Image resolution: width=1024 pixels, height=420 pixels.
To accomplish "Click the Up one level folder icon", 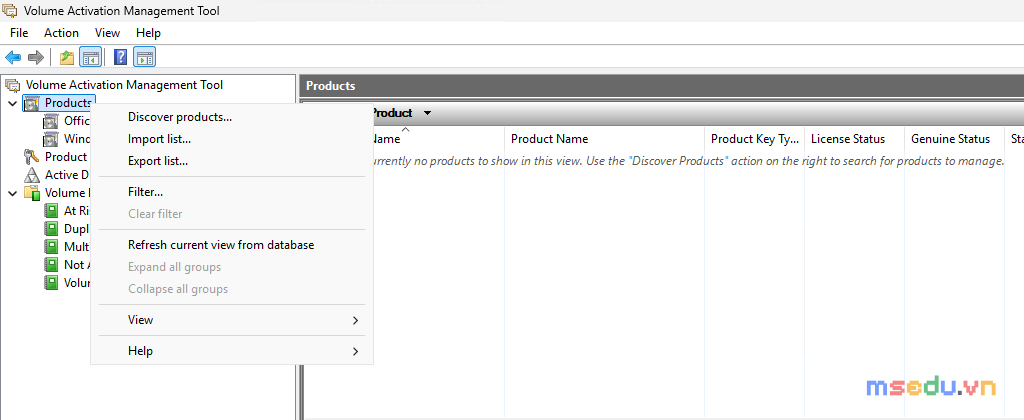I will click(67, 57).
